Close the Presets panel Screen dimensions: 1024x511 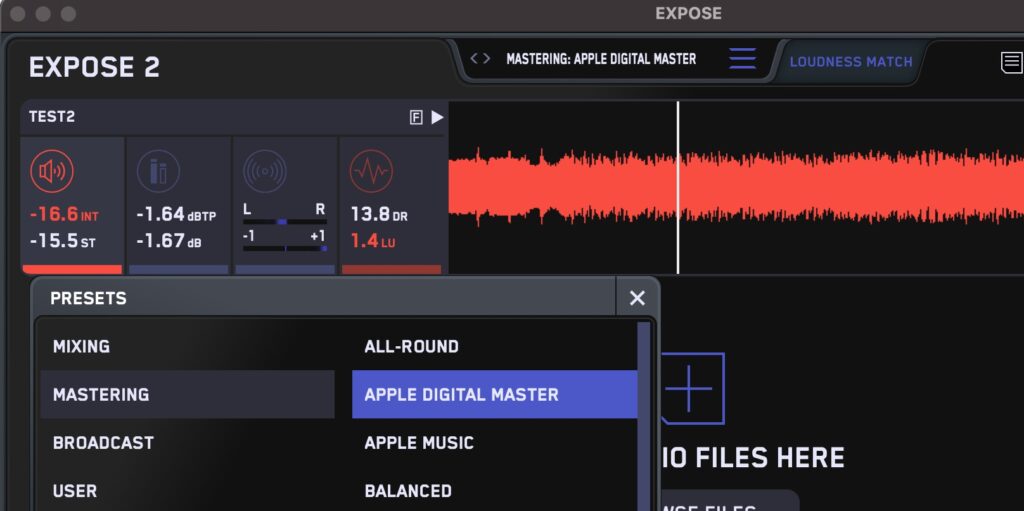[x=637, y=298]
